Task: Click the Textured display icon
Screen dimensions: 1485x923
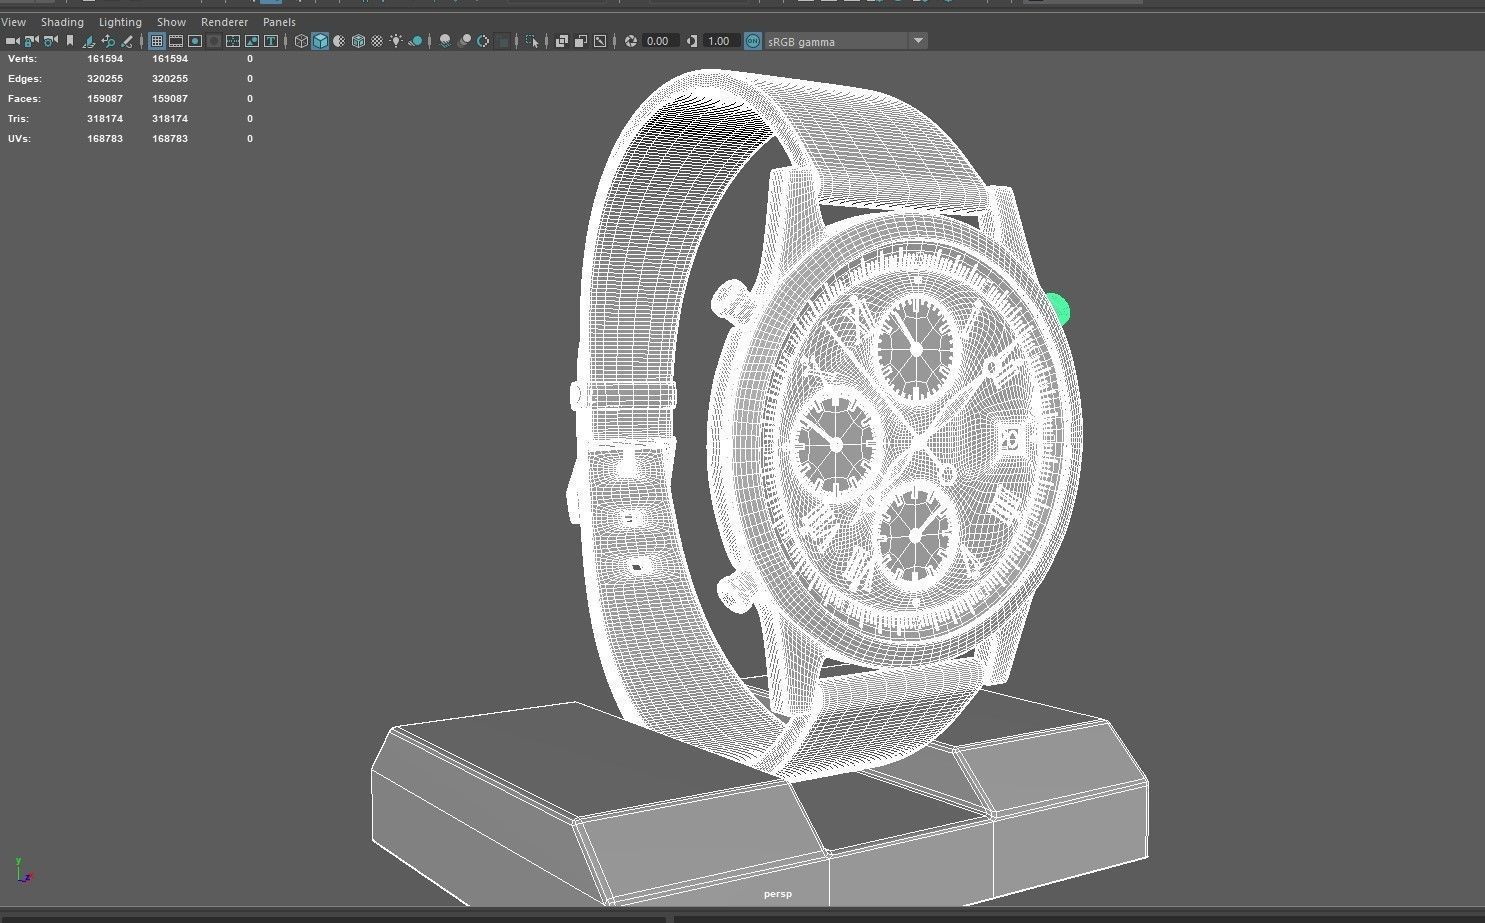Action: [377, 41]
